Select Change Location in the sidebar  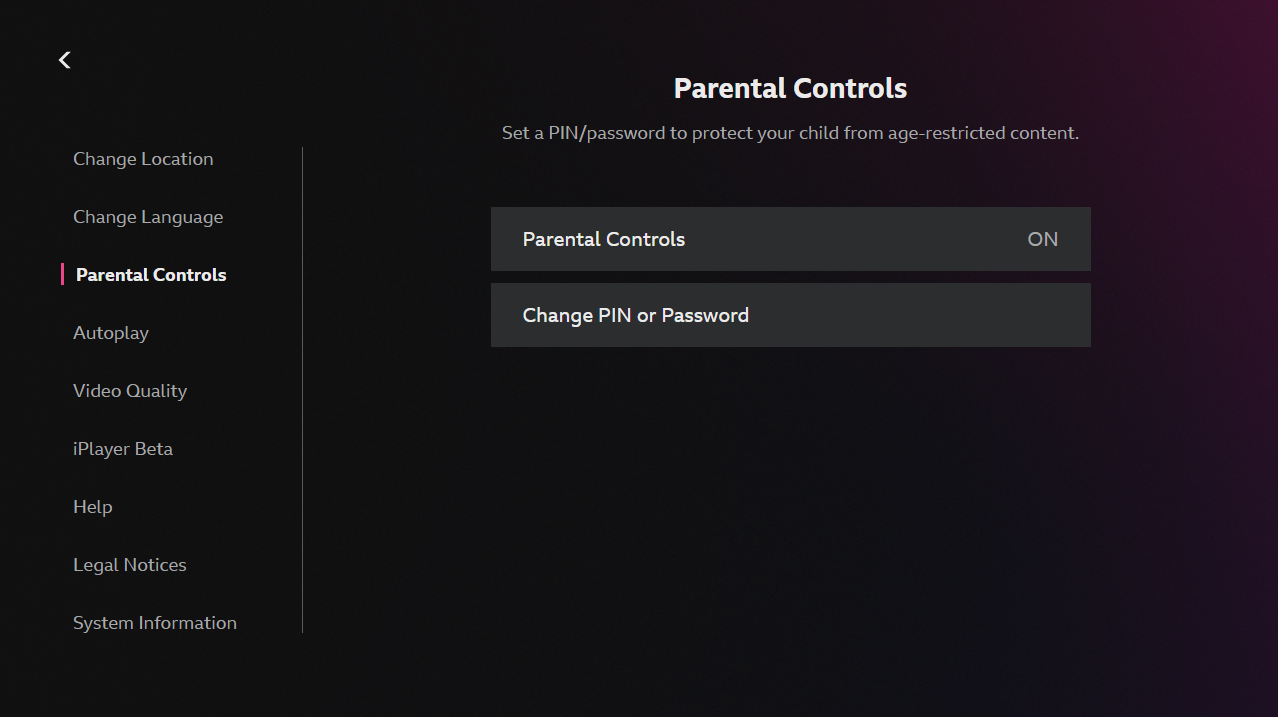(142, 158)
